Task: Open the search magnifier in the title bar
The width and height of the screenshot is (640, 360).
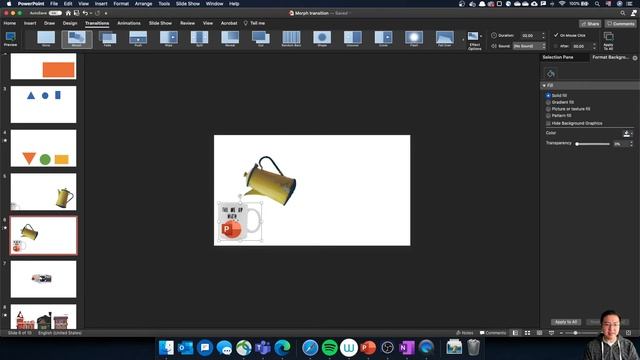Action: [622, 13]
